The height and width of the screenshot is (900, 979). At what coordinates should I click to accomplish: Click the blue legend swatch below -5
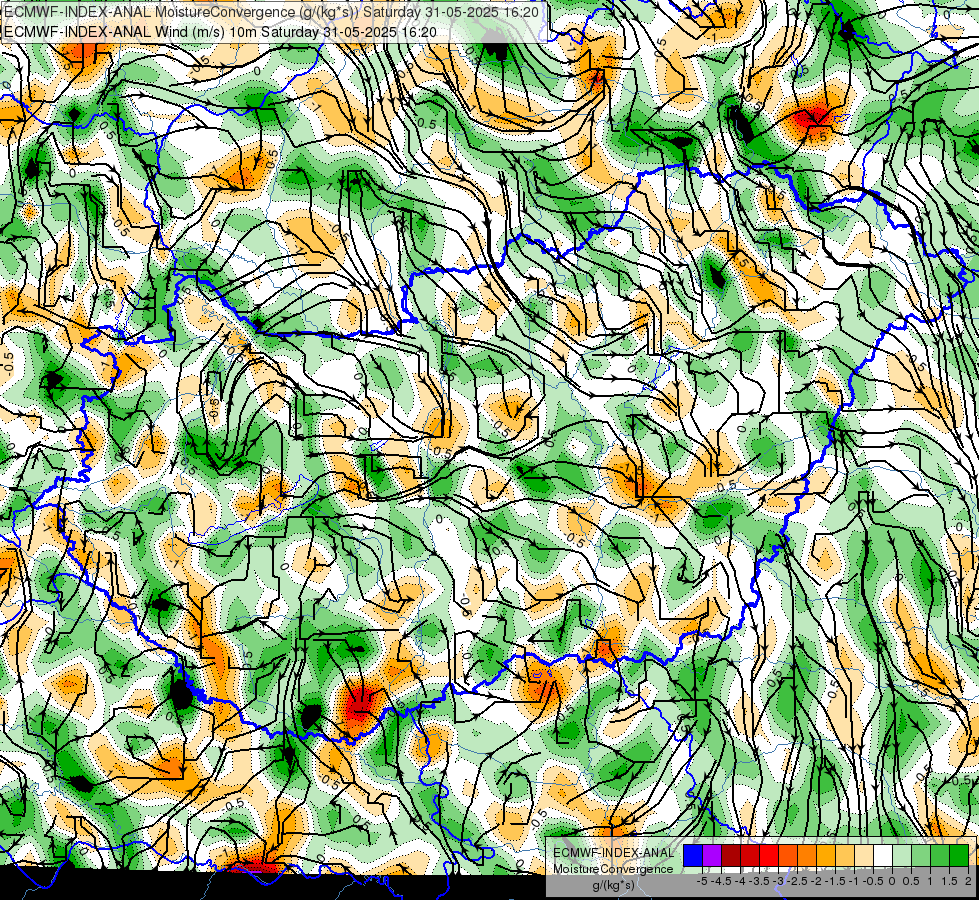point(693,856)
